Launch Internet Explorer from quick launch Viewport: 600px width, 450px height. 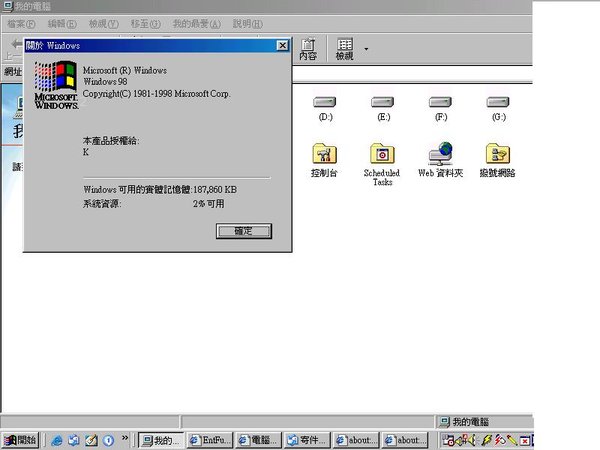(x=57, y=441)
